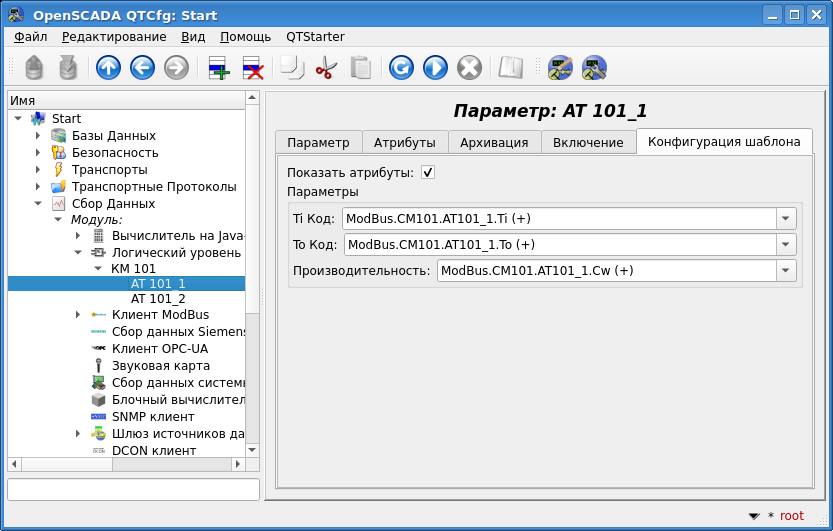
Task: Click the scissors cut icon
Action: tap(326, 68)
